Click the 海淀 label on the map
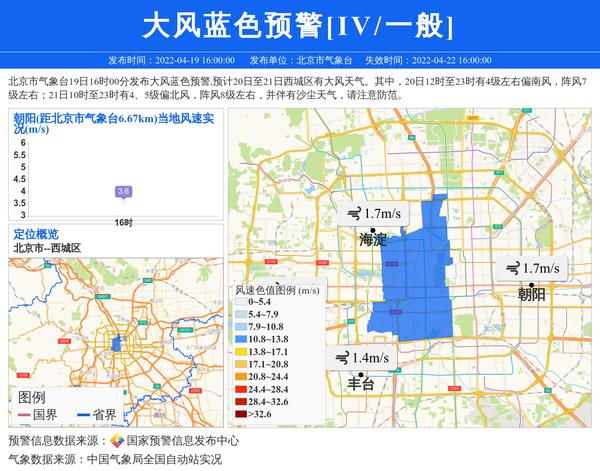The height and width of the screenshot is (471, 600). pos(373,240)
